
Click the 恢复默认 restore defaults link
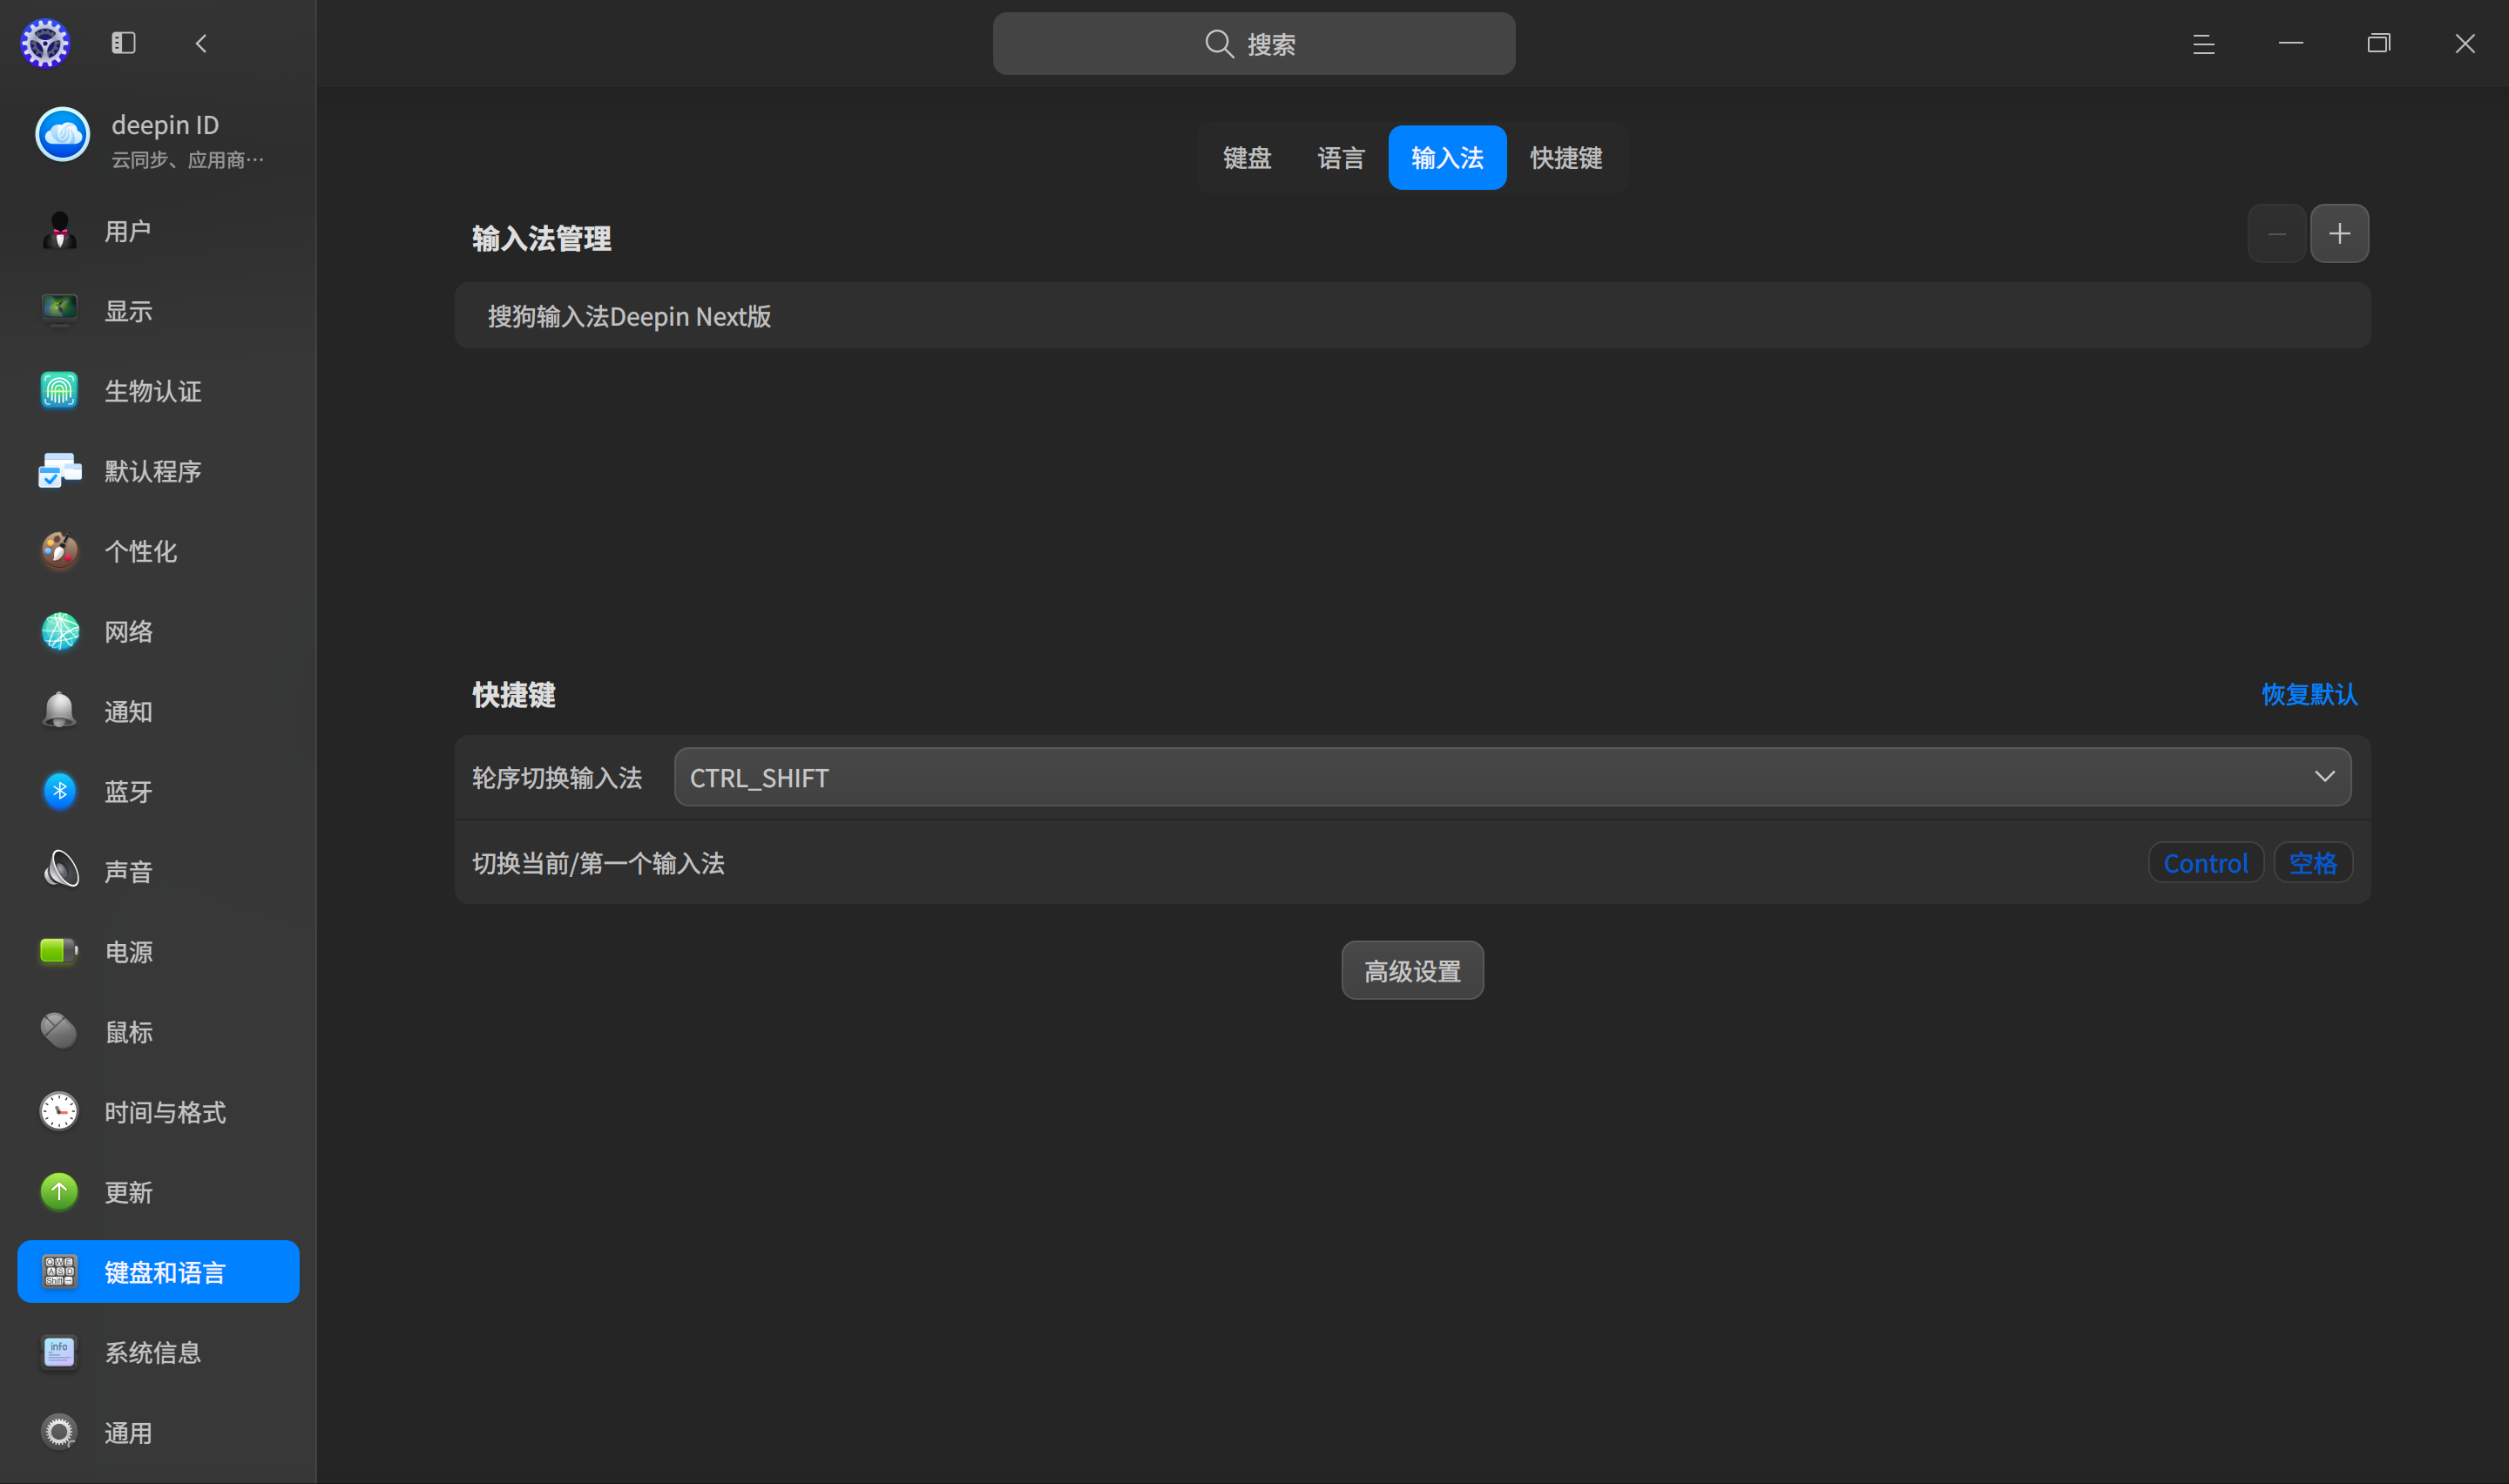pyautogui.click(x=2309, y=694)
